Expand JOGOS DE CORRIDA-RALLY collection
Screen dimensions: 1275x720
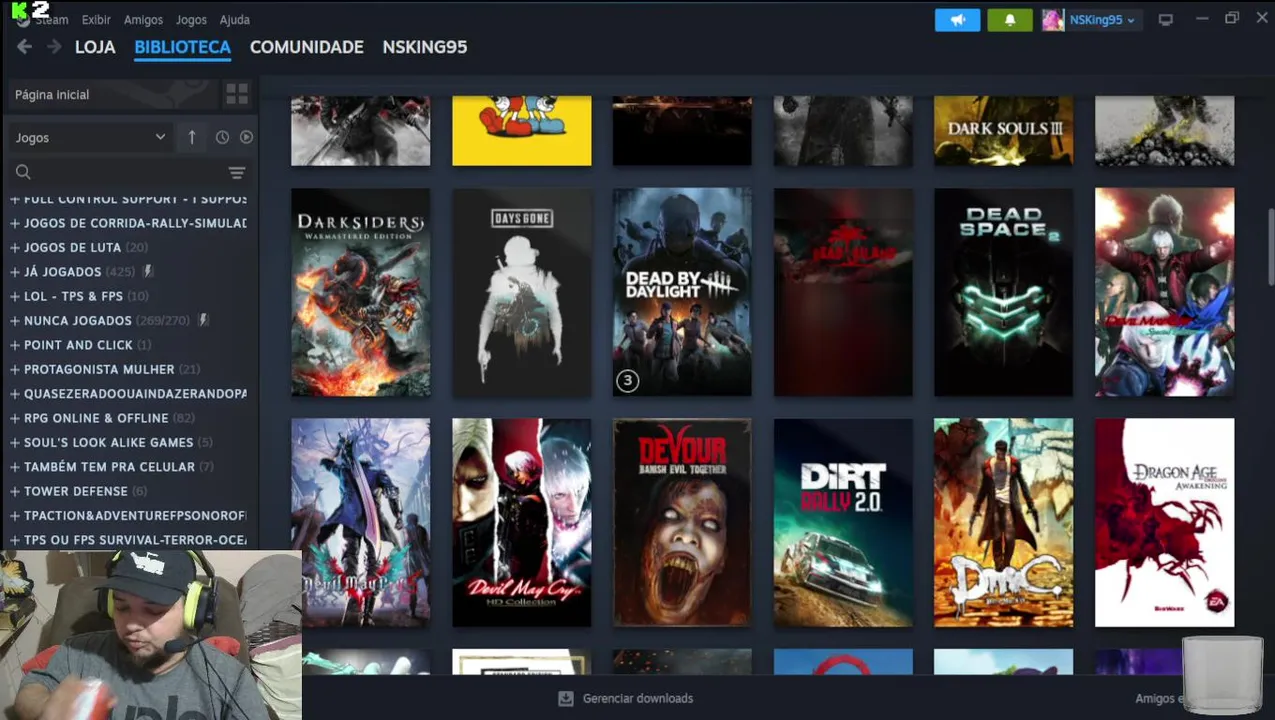click(15, 223)
